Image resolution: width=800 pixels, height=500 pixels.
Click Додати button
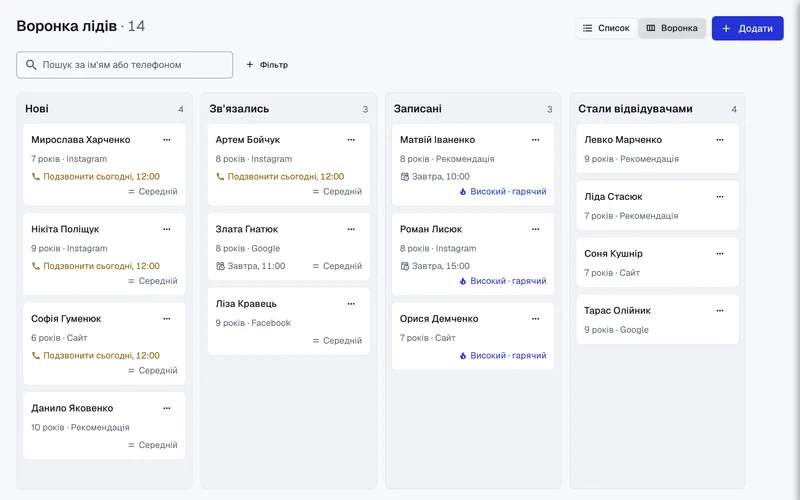pos(747,28)
